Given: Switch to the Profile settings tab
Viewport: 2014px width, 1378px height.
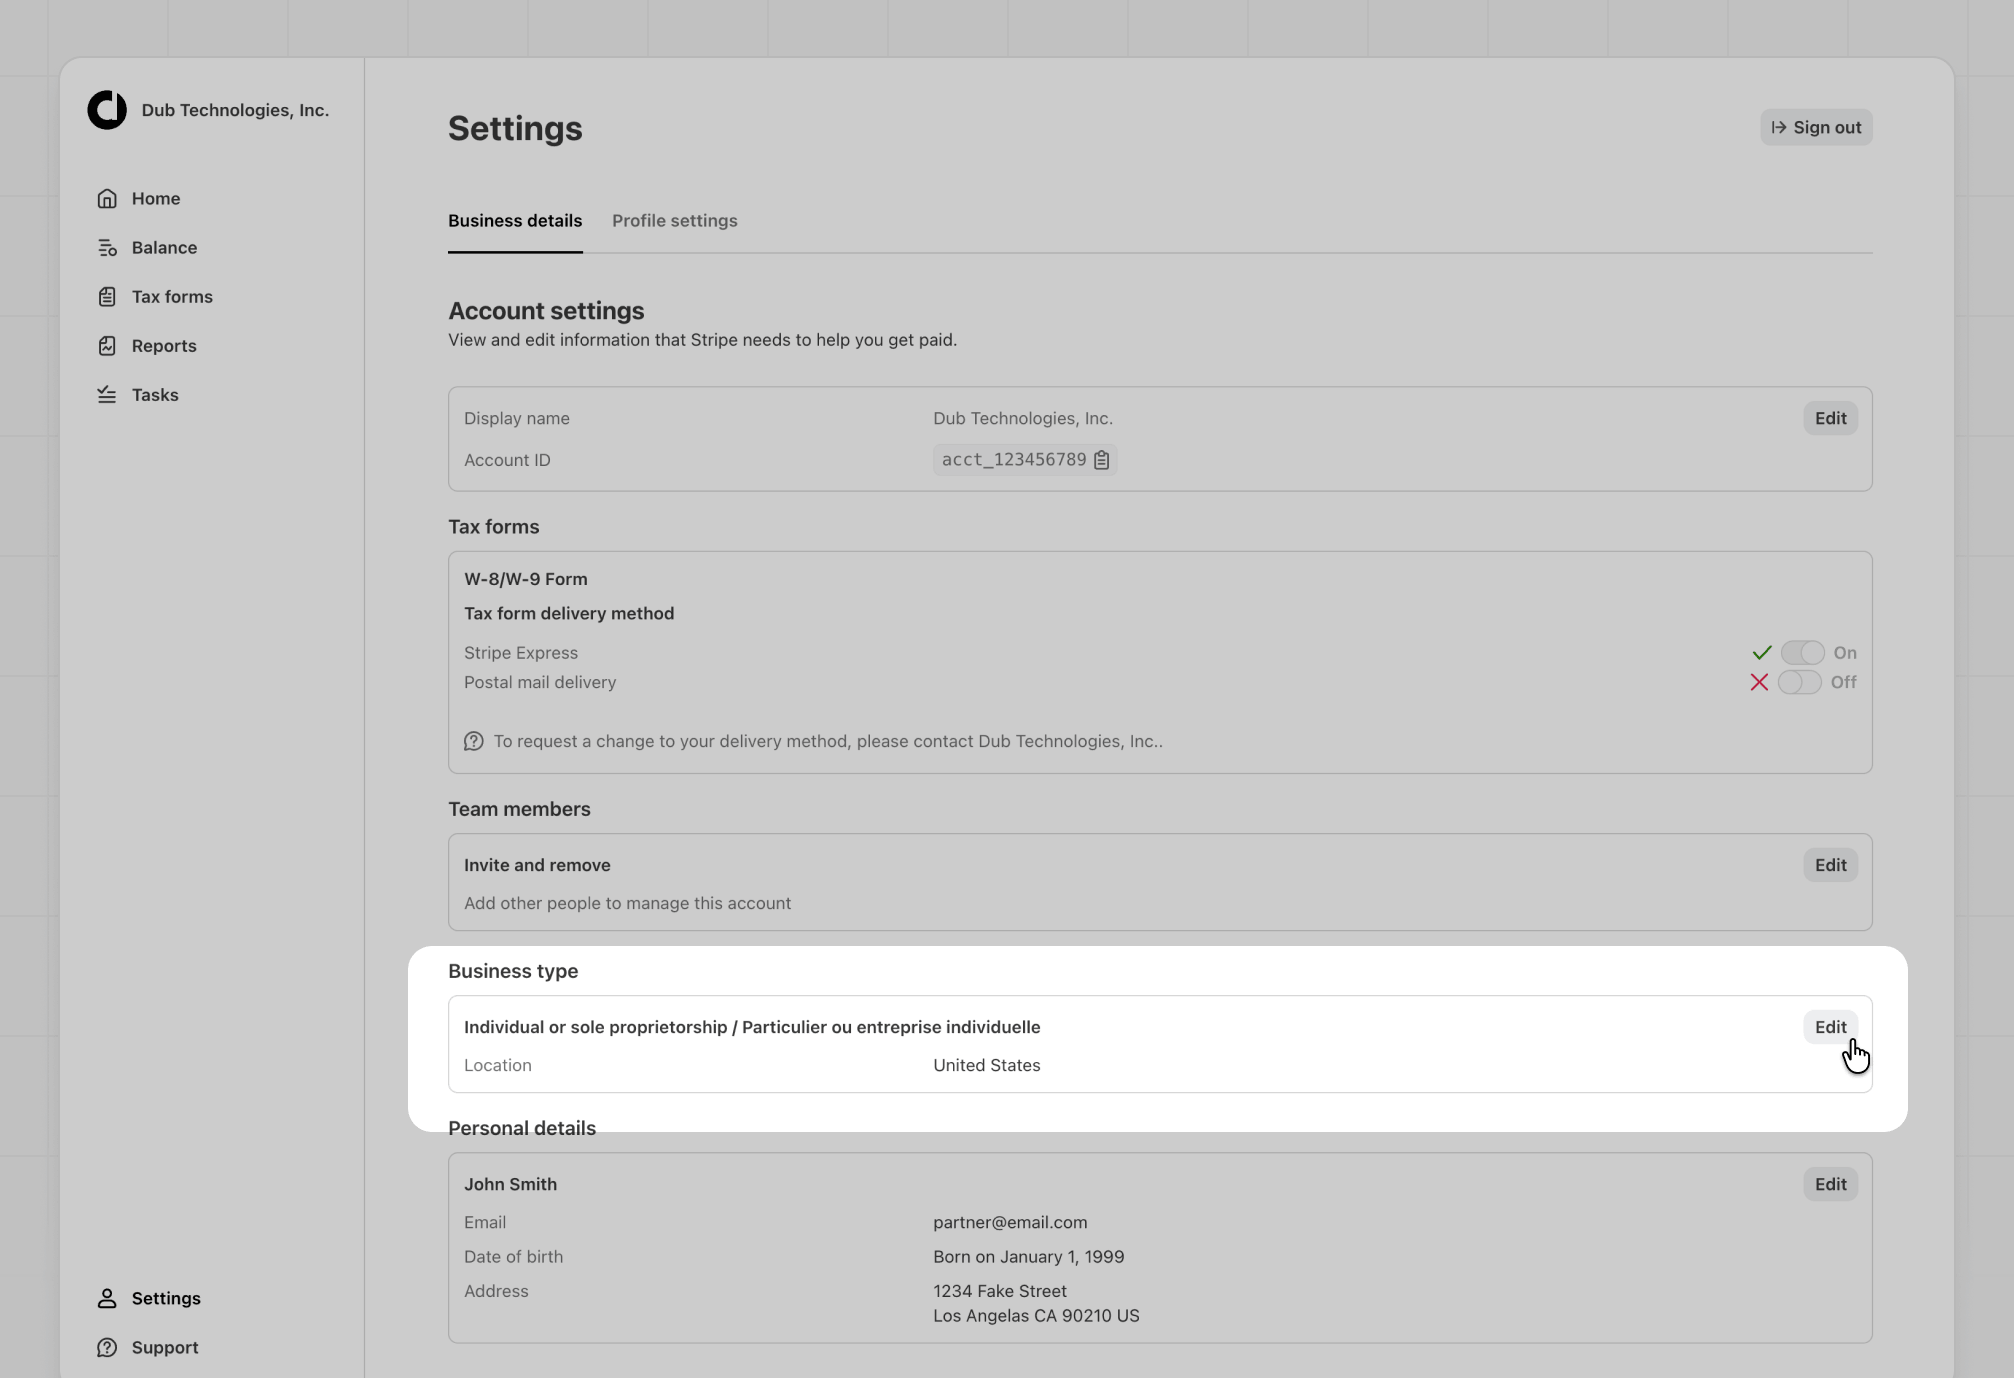Looking at the screenshot, I should [x=675, y=221].
